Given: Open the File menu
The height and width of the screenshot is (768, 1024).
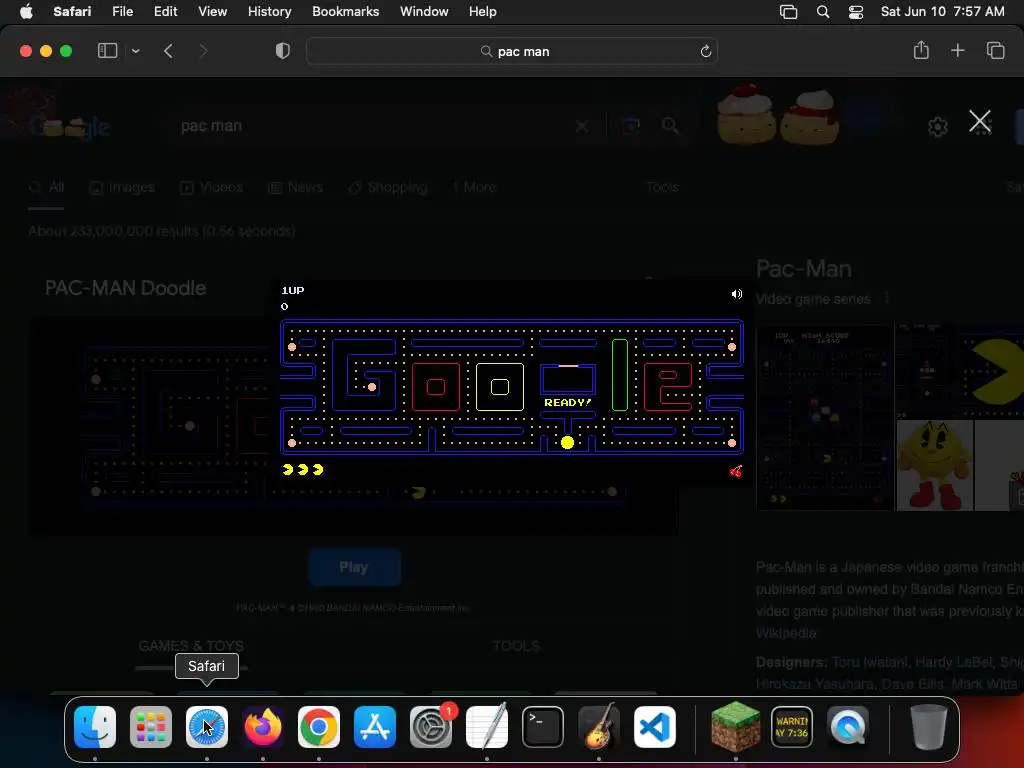Looking at the screenshot, I should pyautogui.click(x=122, y=11).
